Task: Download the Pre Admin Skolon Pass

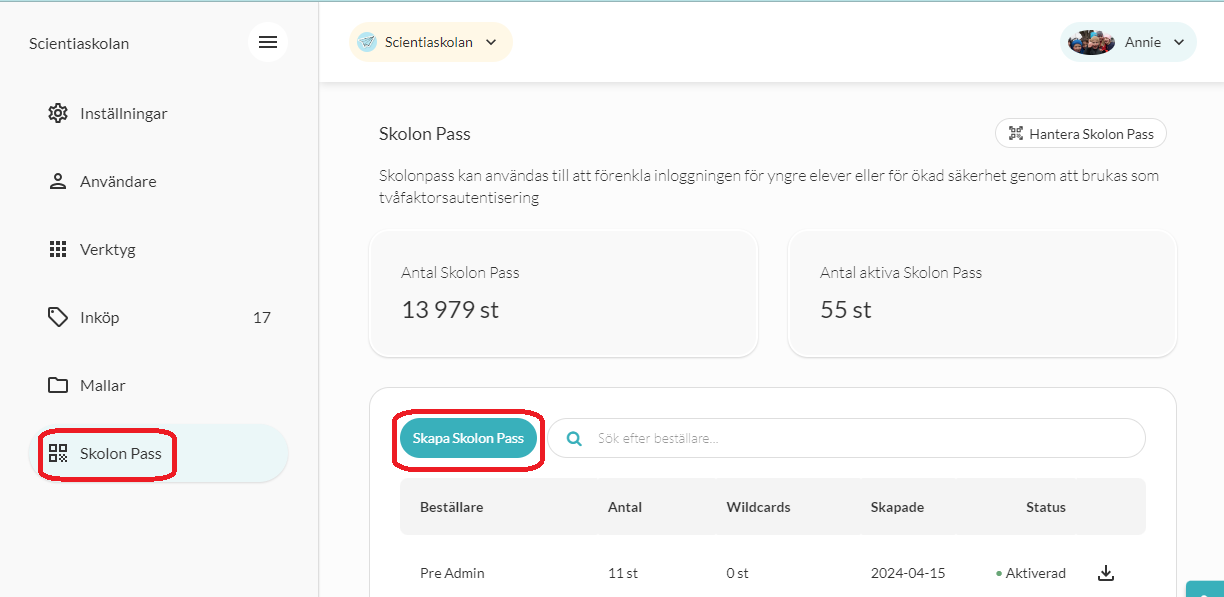Action: click(x=1105, y=573)
